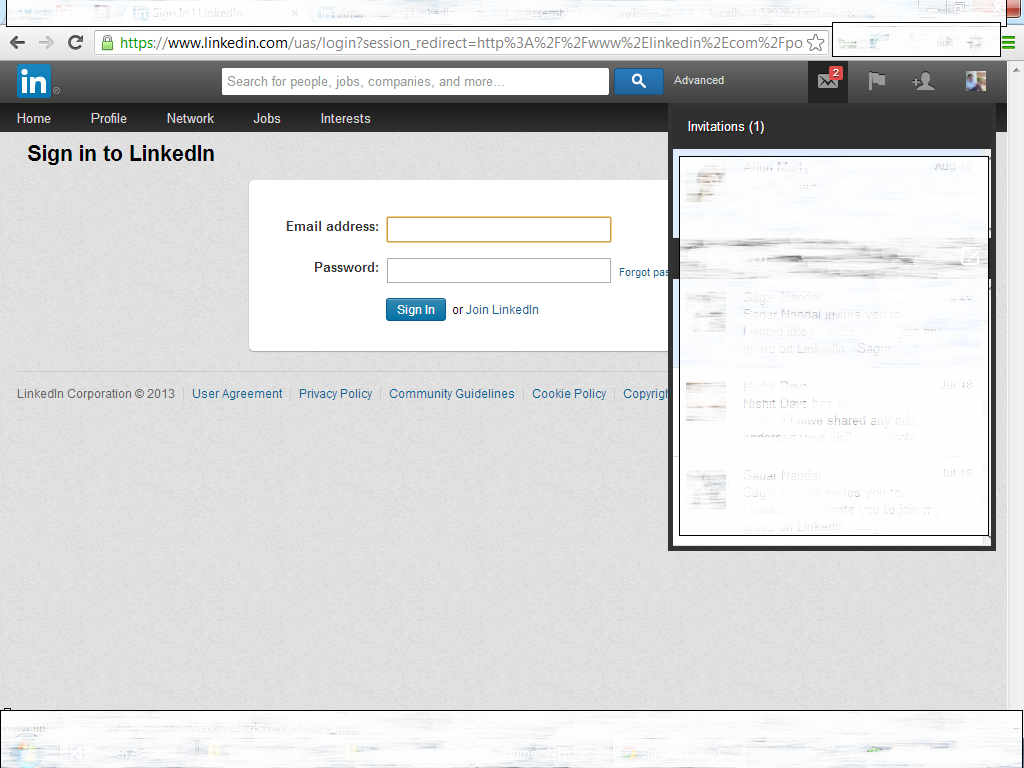Click the LinkedIn logo
1024x768 pixels.
34,81
